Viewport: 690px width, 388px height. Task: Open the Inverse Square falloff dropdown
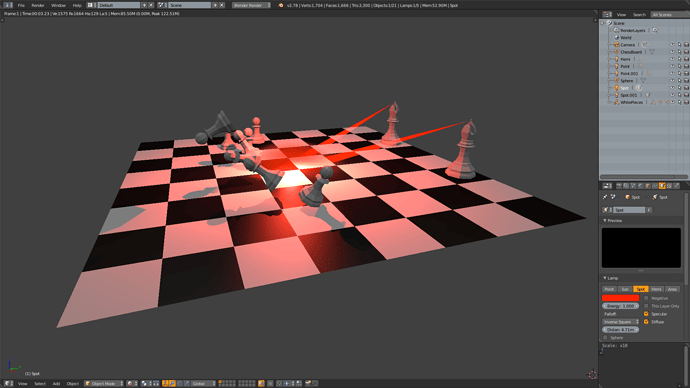pyautogui.click(x=620, y=322)
